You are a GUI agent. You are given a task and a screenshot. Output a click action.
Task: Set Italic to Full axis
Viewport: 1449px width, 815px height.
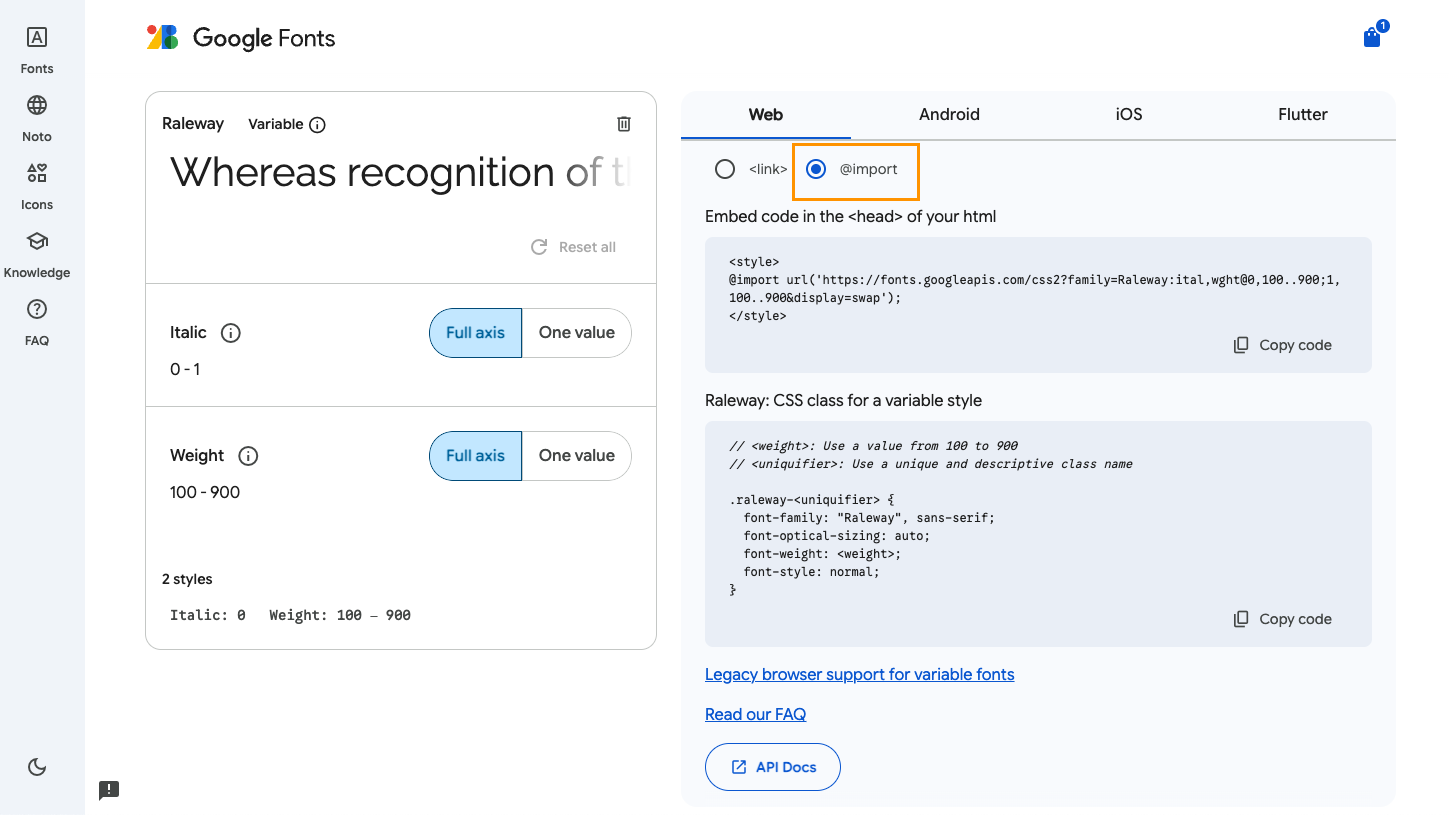click(475, 333)
